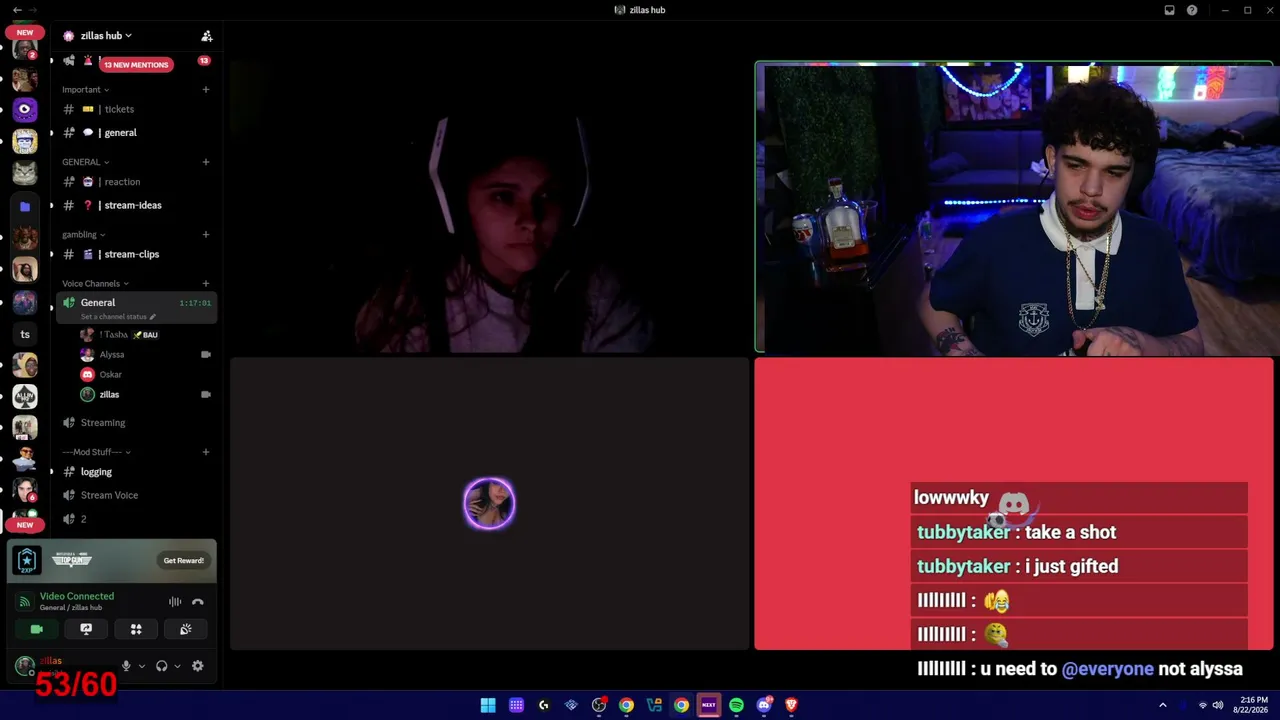Open the 'General / zillas hub' connection link
The height and width of the screenshot is (720, 1280).
coord(70,608)
